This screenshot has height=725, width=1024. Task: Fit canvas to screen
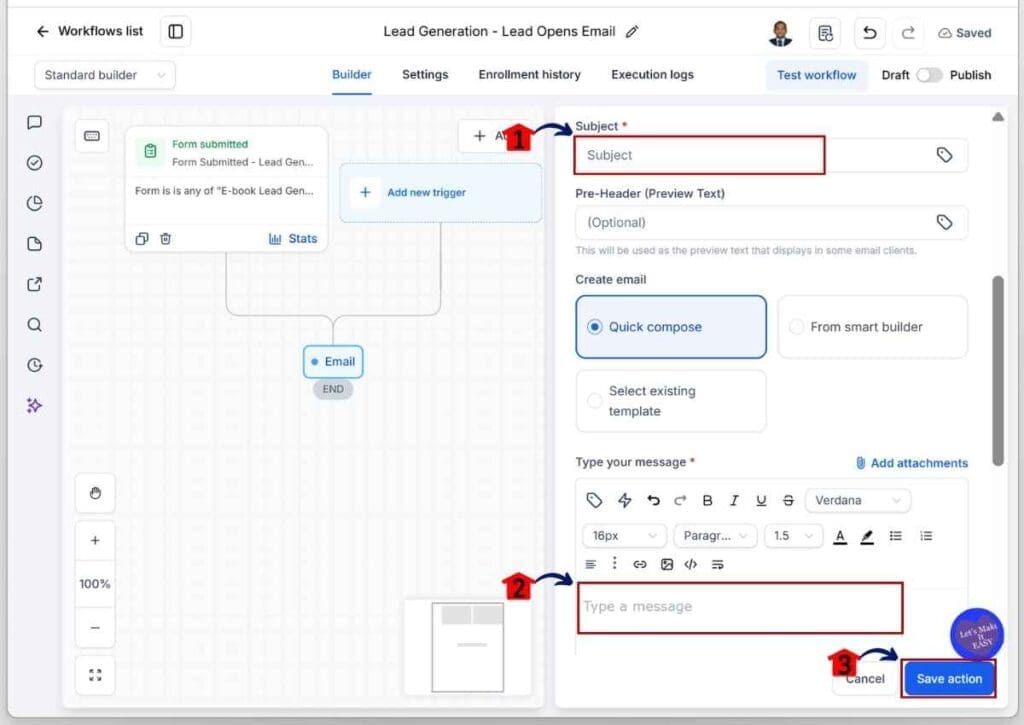coord(95,675)
